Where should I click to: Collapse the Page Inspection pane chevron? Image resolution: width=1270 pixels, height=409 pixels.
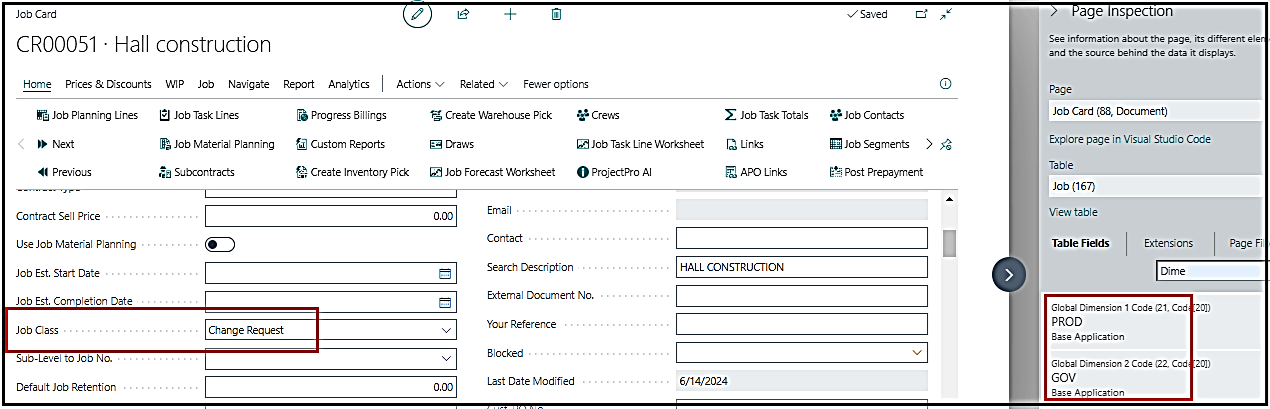tap(1054, 11)
